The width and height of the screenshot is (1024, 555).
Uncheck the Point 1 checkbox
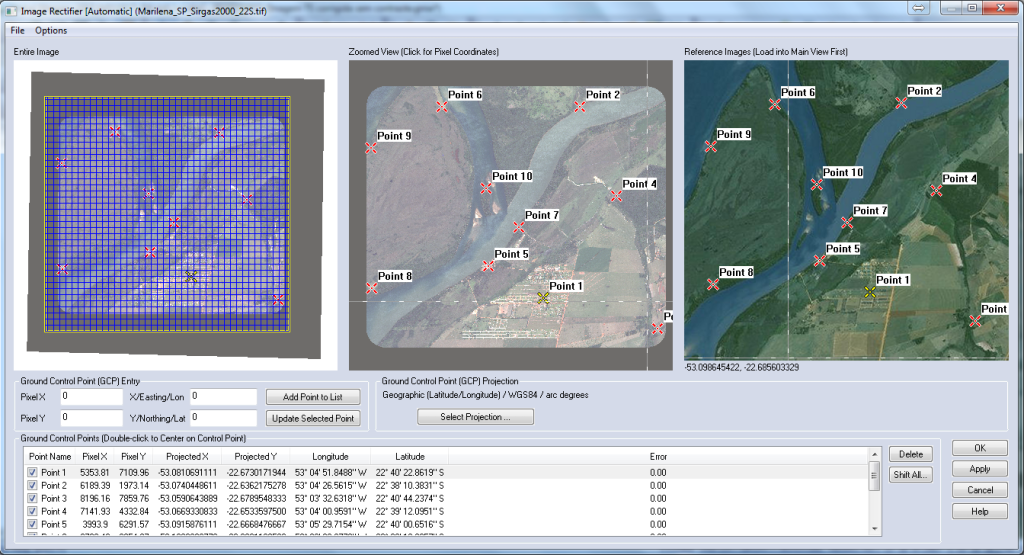coord(32,472)
